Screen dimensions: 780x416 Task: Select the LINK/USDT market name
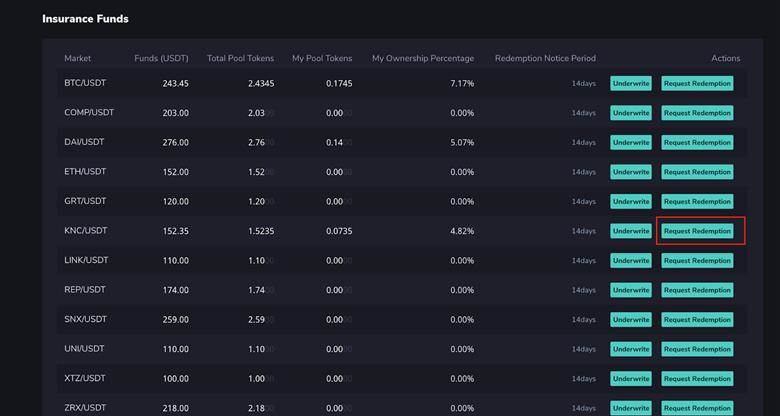tap(87, 260)
